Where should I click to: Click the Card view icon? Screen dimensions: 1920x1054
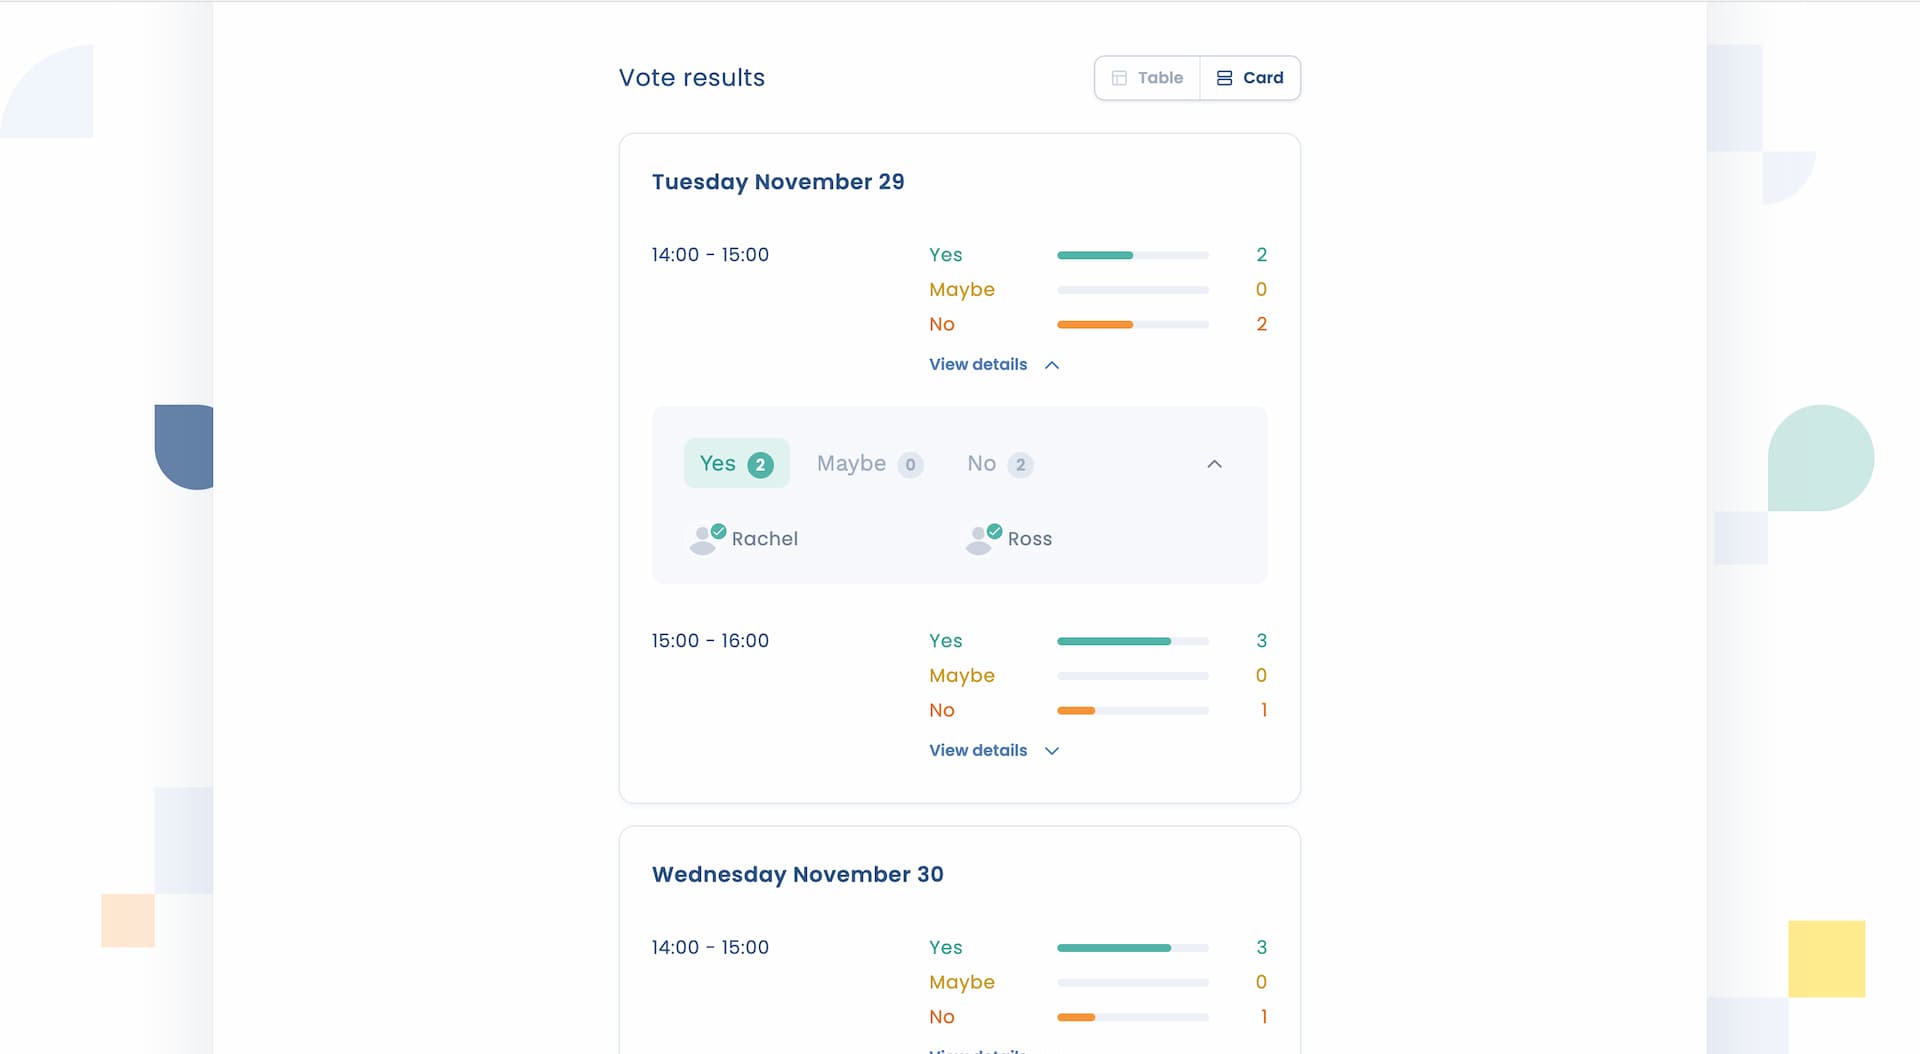(x=1225, y=77)
